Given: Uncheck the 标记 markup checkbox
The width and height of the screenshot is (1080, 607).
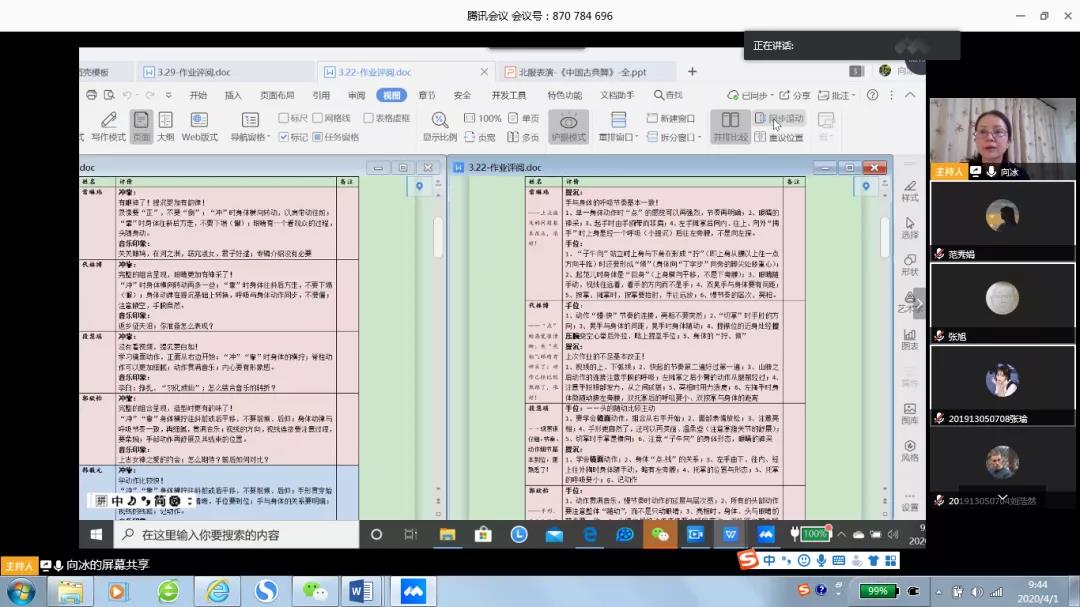Looking at the screenshot, I should [x=284, y=137].
